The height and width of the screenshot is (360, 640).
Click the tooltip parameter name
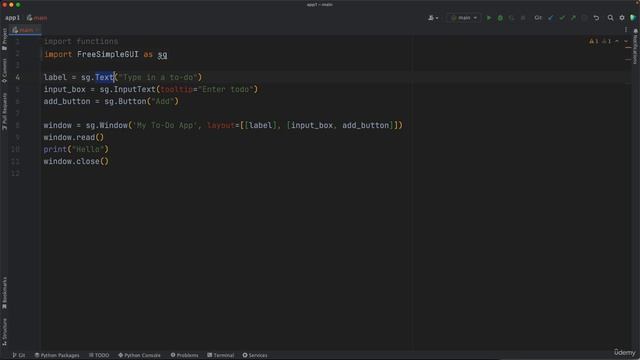click(x=176, y=89)
